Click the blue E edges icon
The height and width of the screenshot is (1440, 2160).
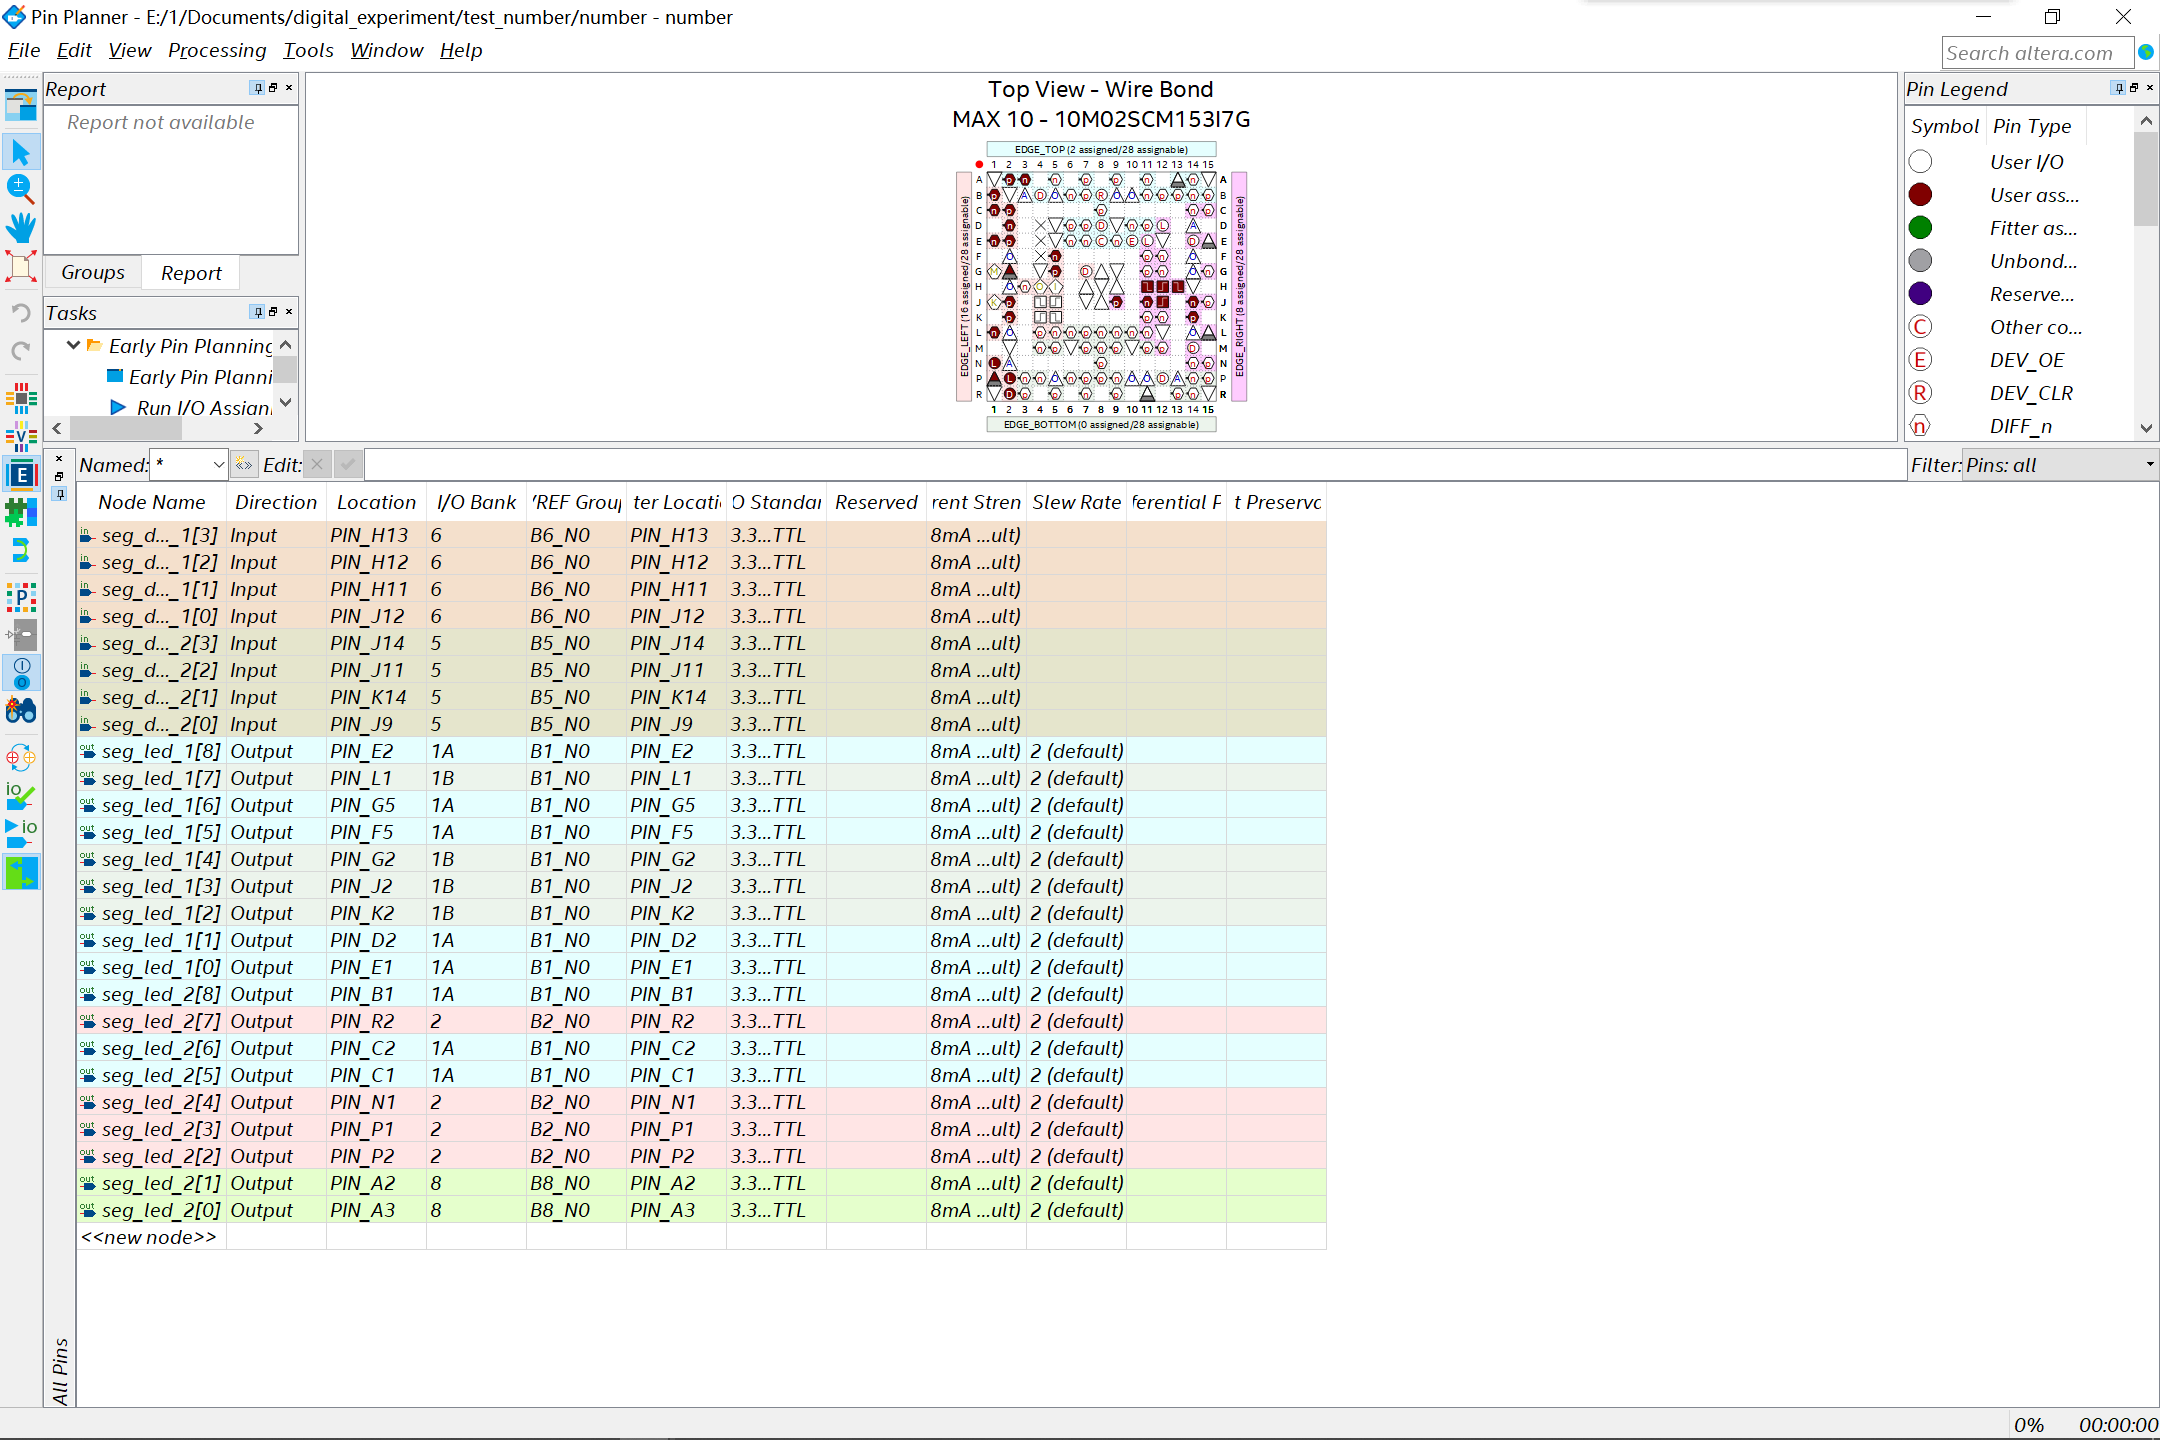click(20, 474)
